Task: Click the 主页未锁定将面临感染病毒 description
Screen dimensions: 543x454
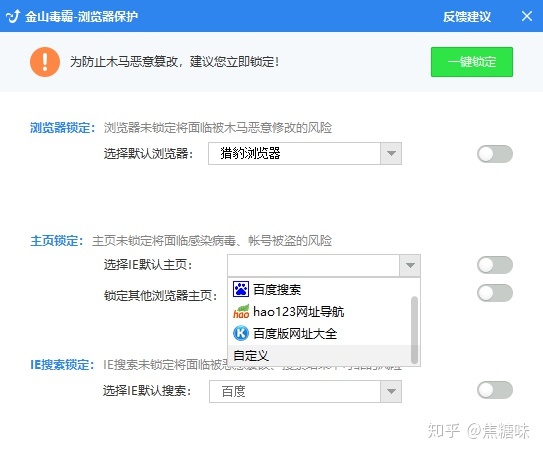Action: click(x=212, y=240)
